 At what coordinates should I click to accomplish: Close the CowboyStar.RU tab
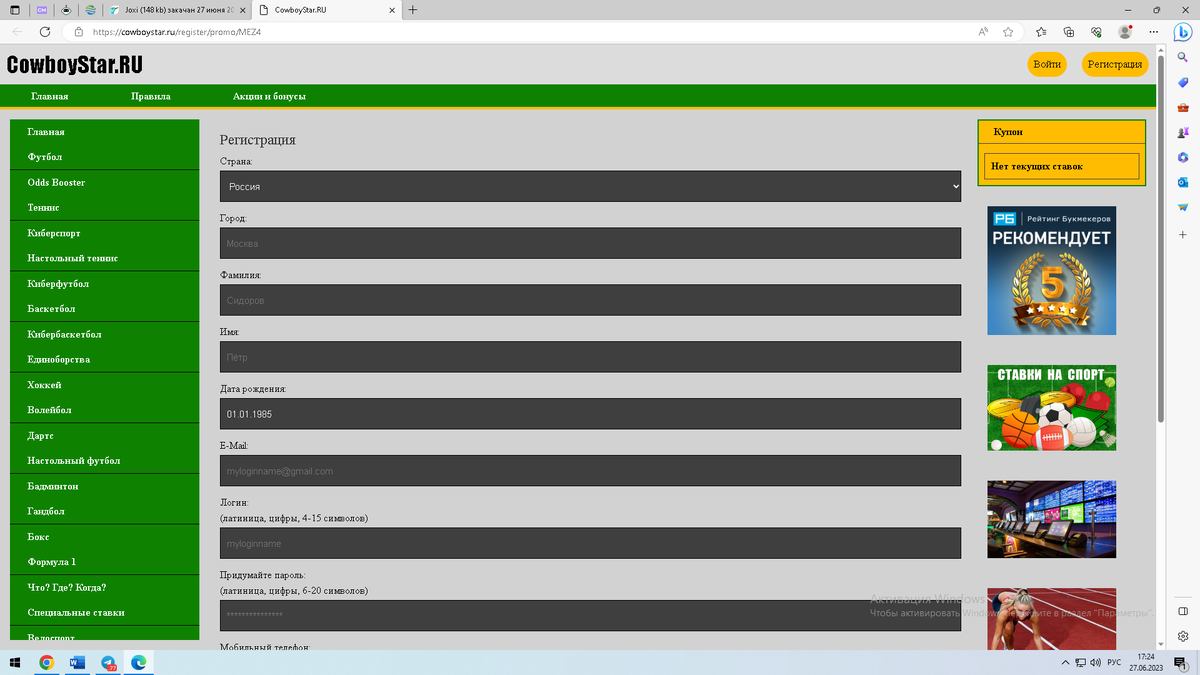(x=391, y=10)
